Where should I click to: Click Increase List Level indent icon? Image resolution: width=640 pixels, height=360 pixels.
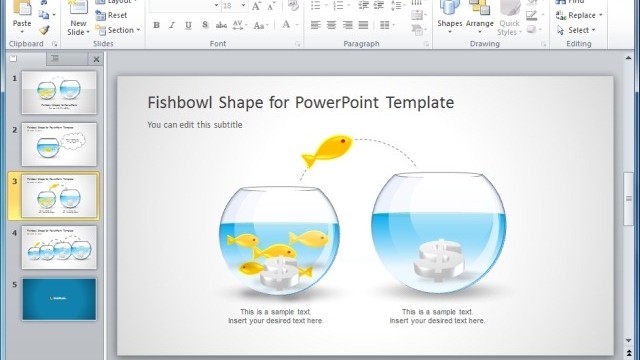click(x=379, y=5)
